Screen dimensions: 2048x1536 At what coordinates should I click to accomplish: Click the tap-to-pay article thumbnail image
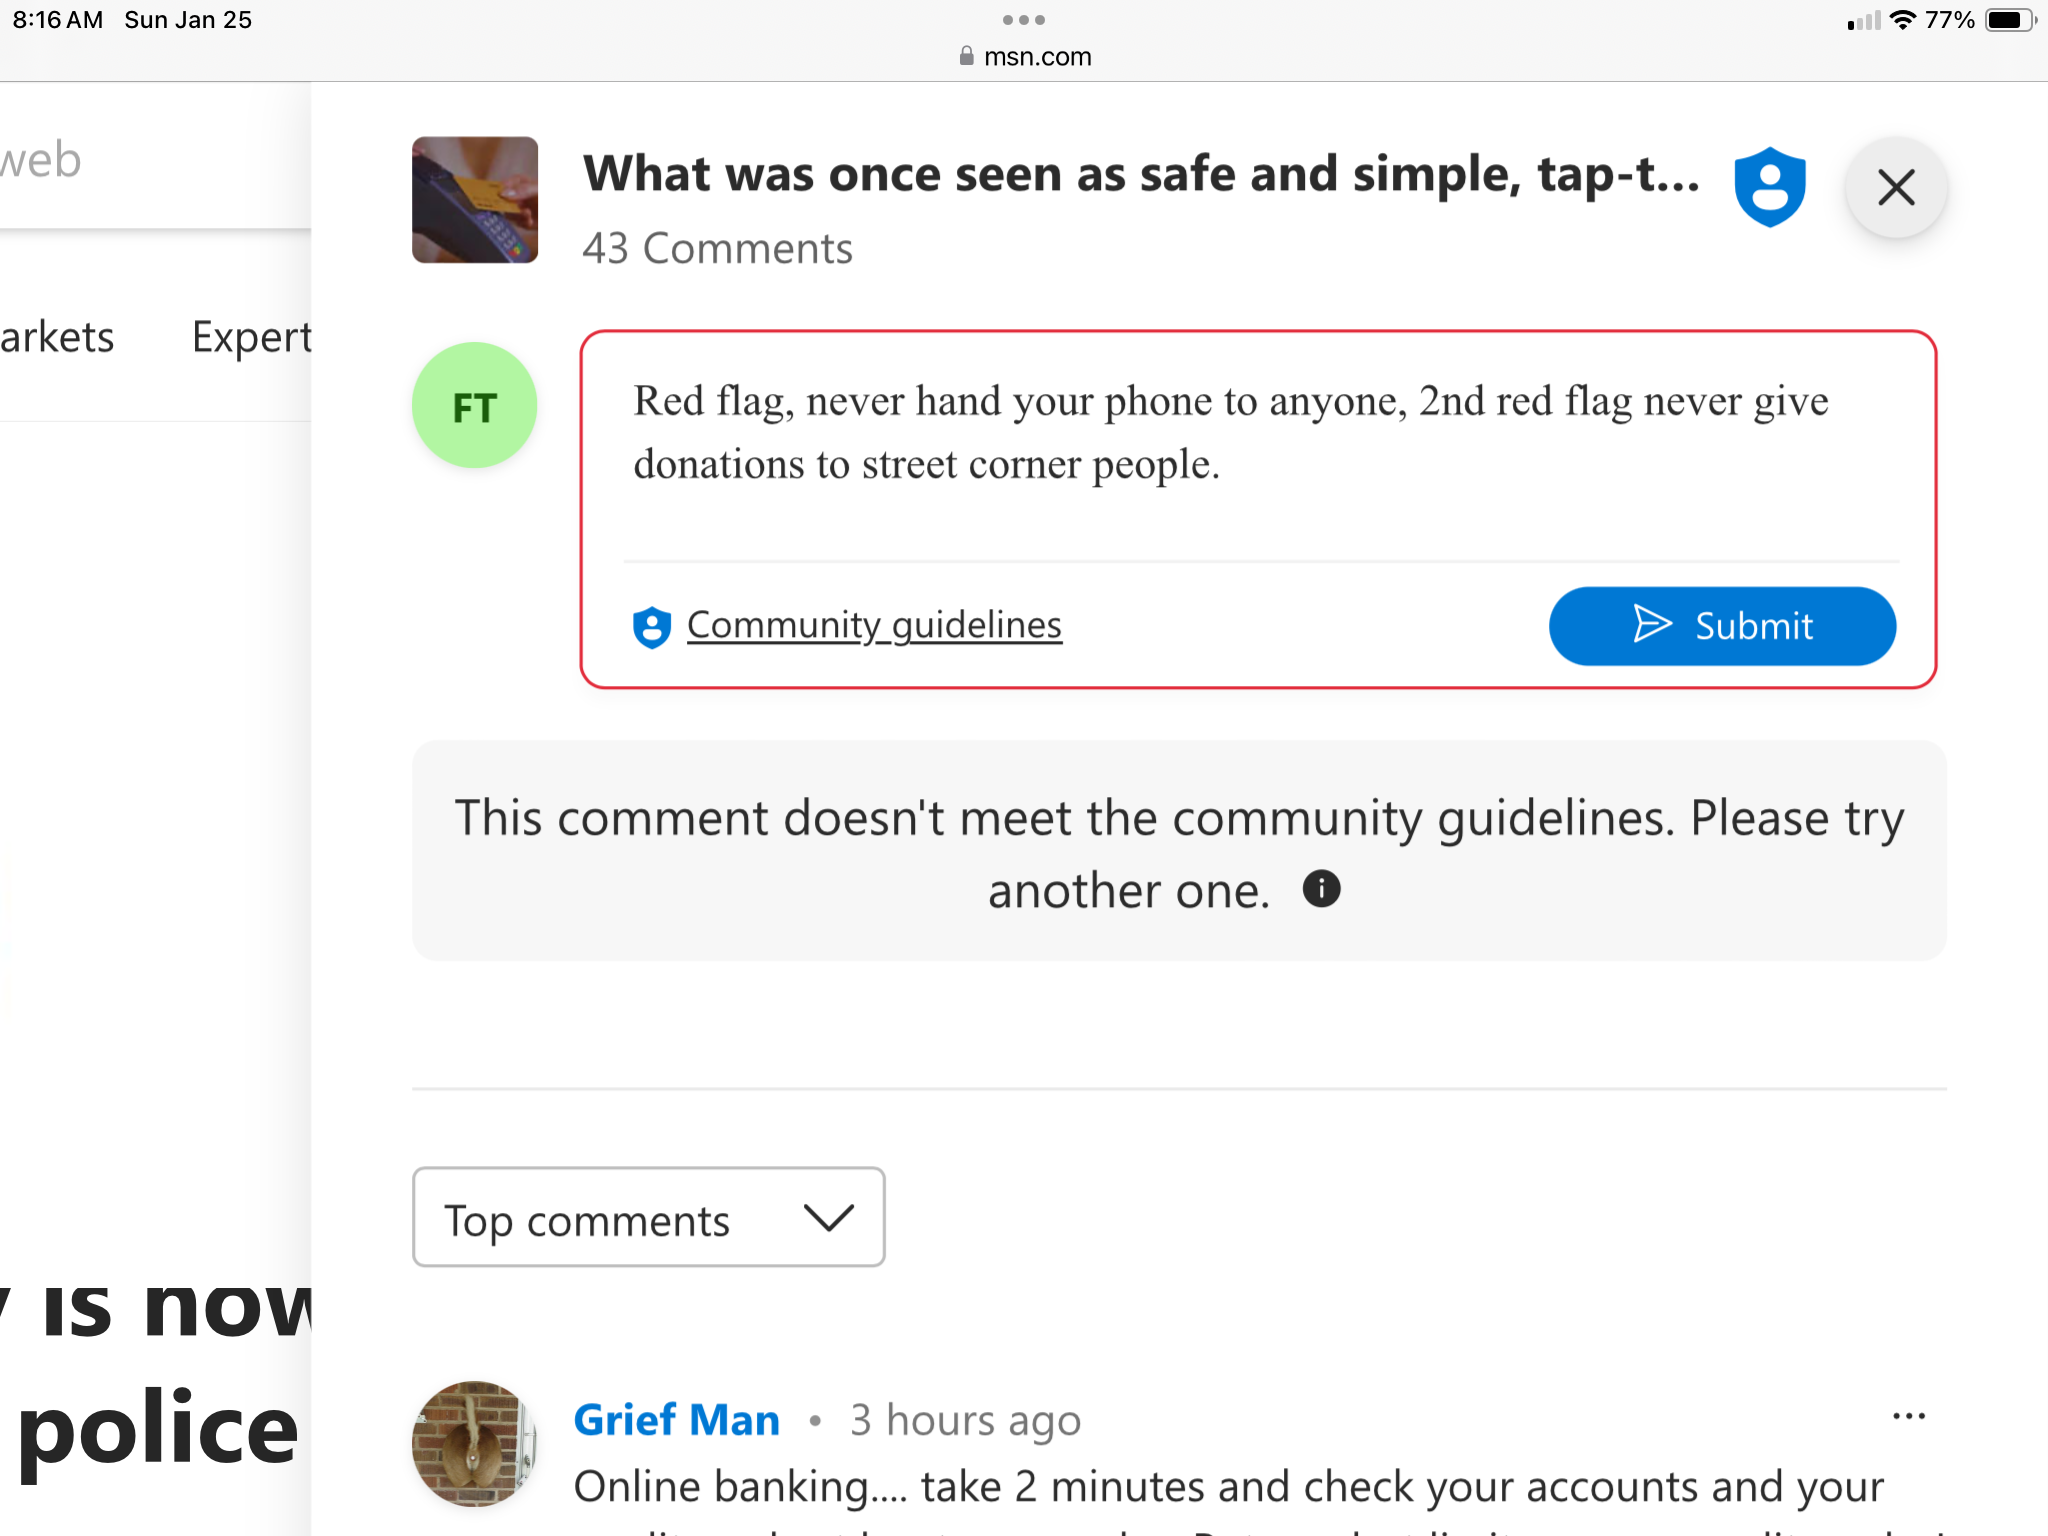tap(475, 200)
